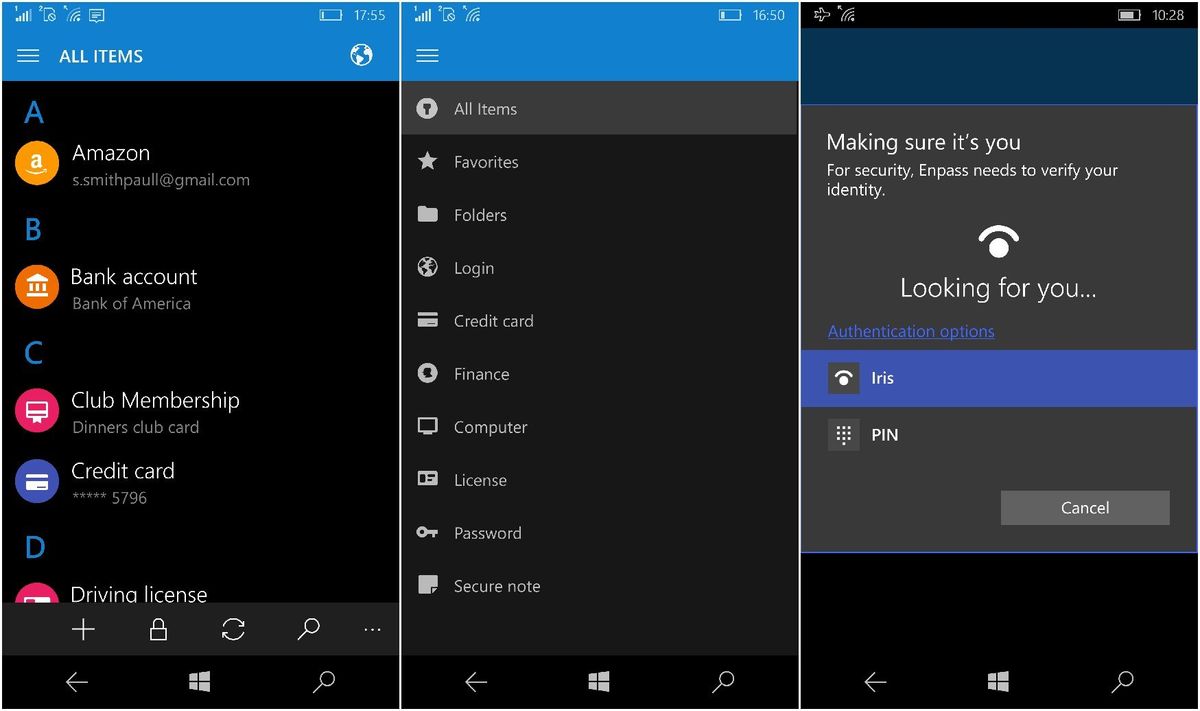Open the sync icon in bottom toolbar

click(233, 630)
